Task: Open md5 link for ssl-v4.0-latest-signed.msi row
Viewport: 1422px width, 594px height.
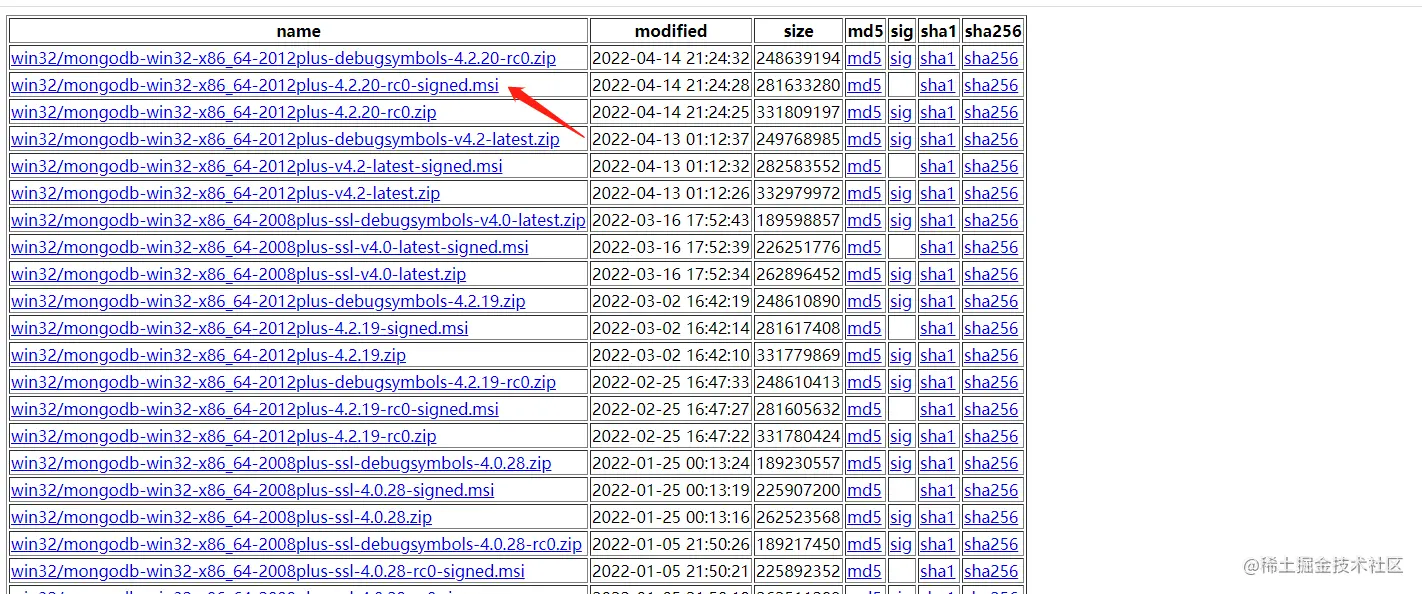Action: click(x=864, y=247)
